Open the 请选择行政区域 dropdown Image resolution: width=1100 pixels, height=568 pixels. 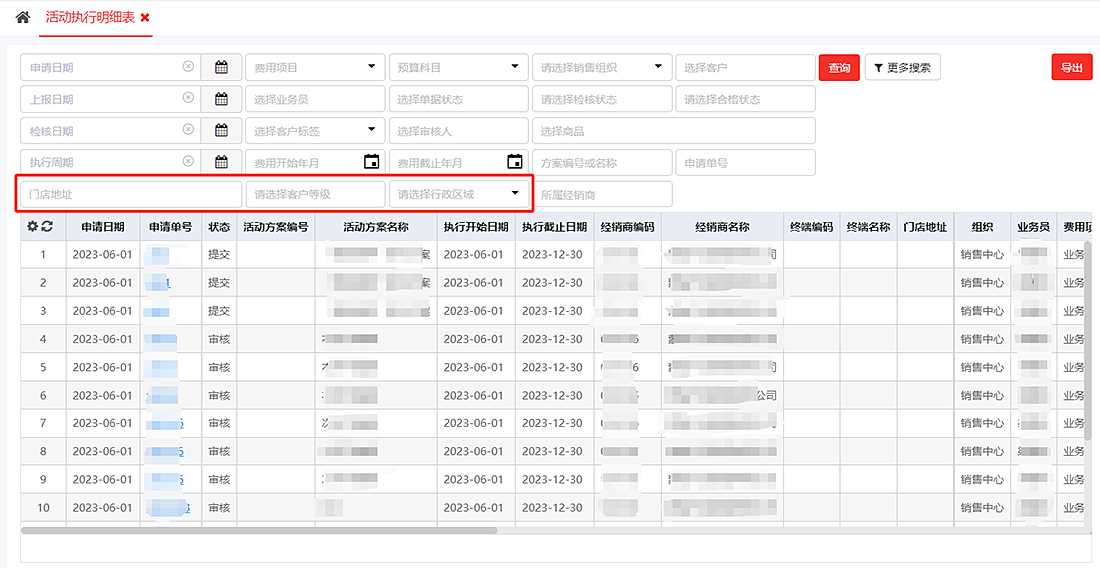(x=515, y=193)
